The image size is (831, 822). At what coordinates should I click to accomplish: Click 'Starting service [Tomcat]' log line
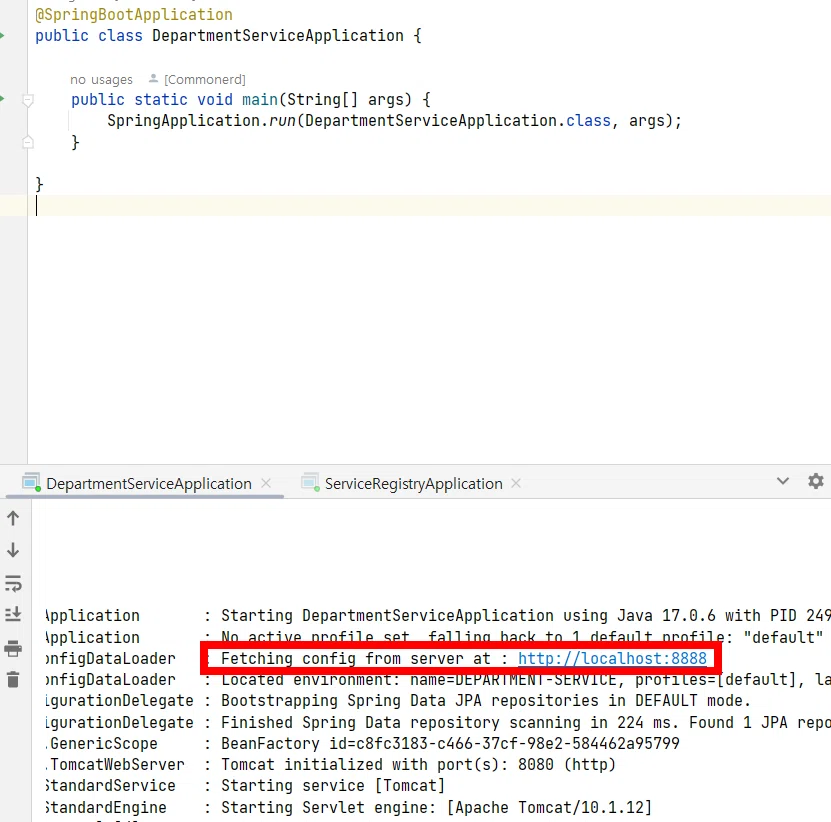(x=333, y=785)
